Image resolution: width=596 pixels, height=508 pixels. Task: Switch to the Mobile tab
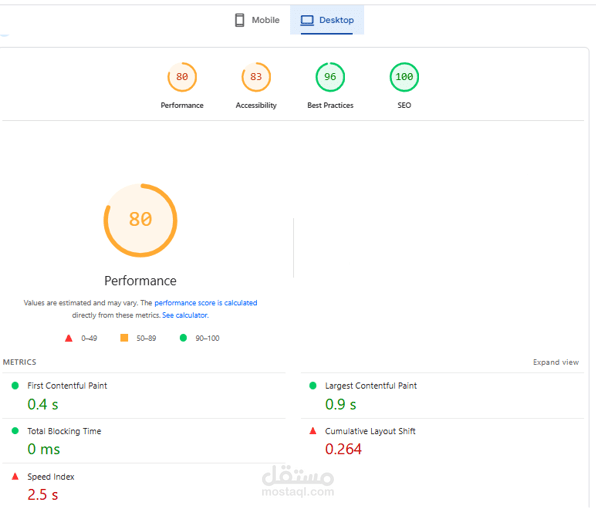pos(257,20)
